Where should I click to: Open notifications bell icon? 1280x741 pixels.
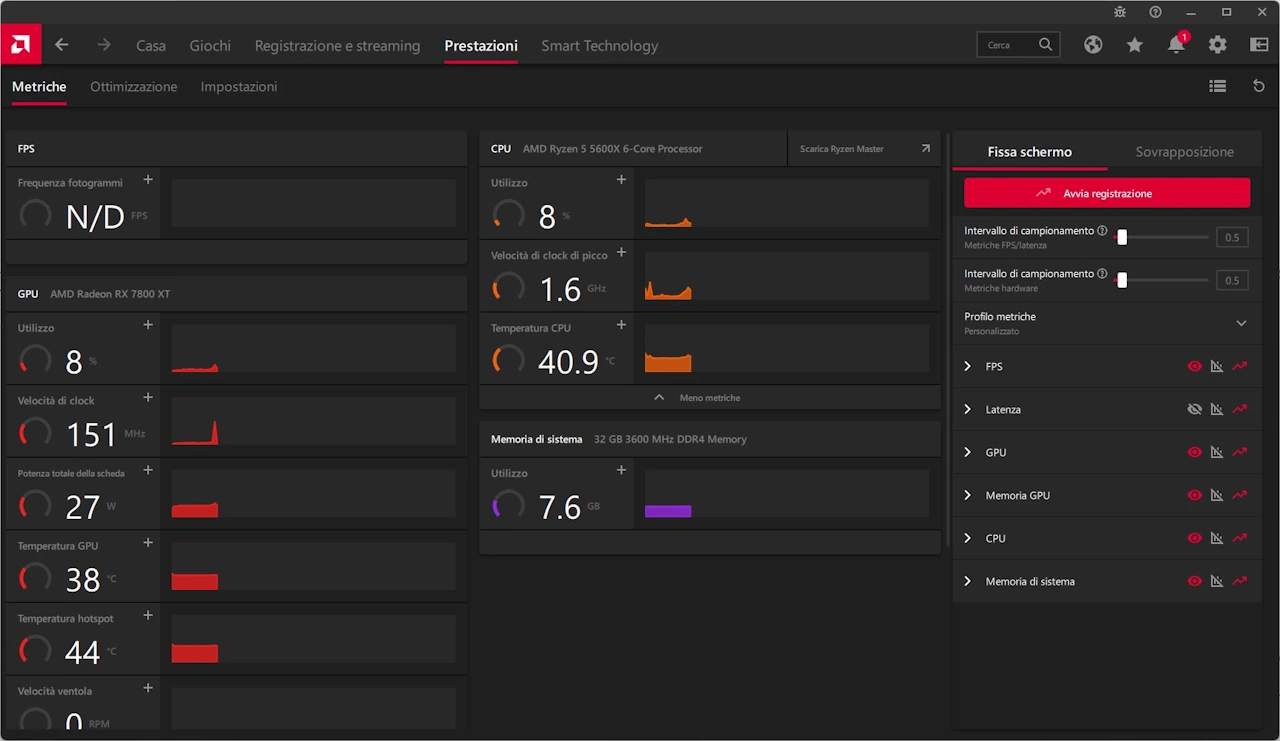pos(1176,45)
